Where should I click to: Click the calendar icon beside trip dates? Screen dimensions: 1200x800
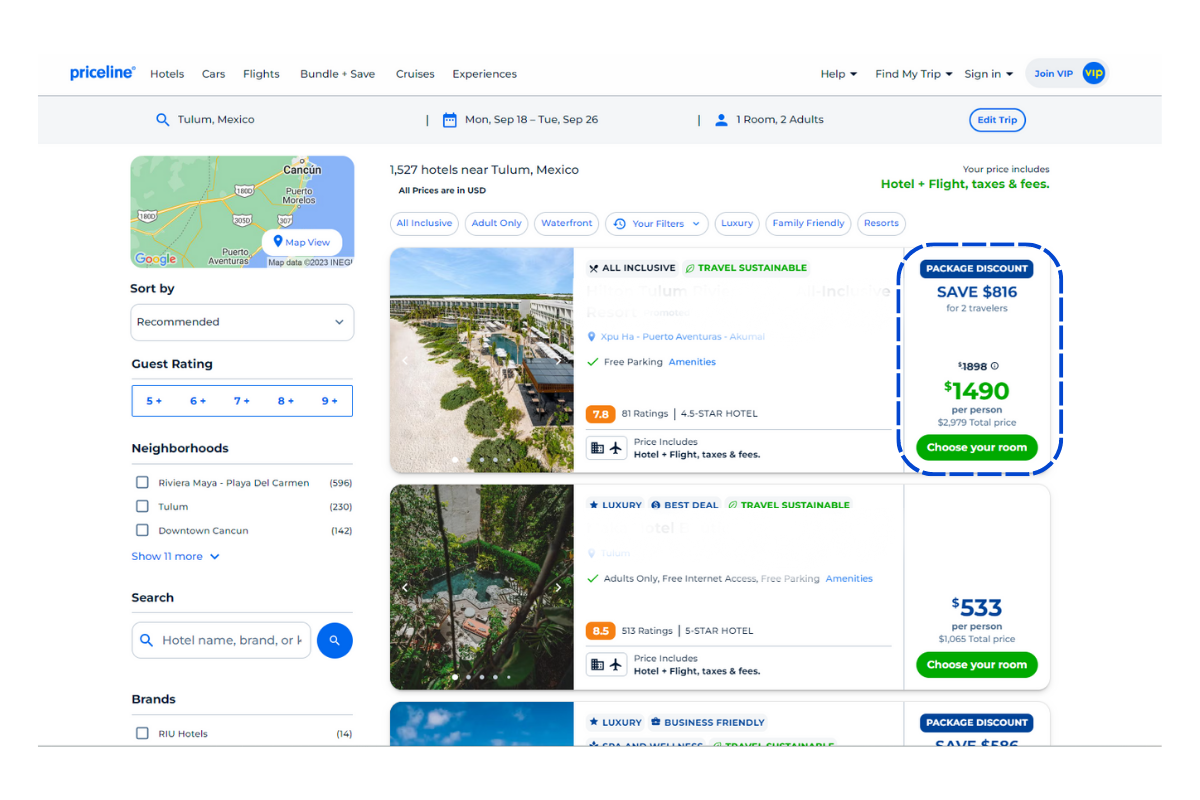click(450, 120)
